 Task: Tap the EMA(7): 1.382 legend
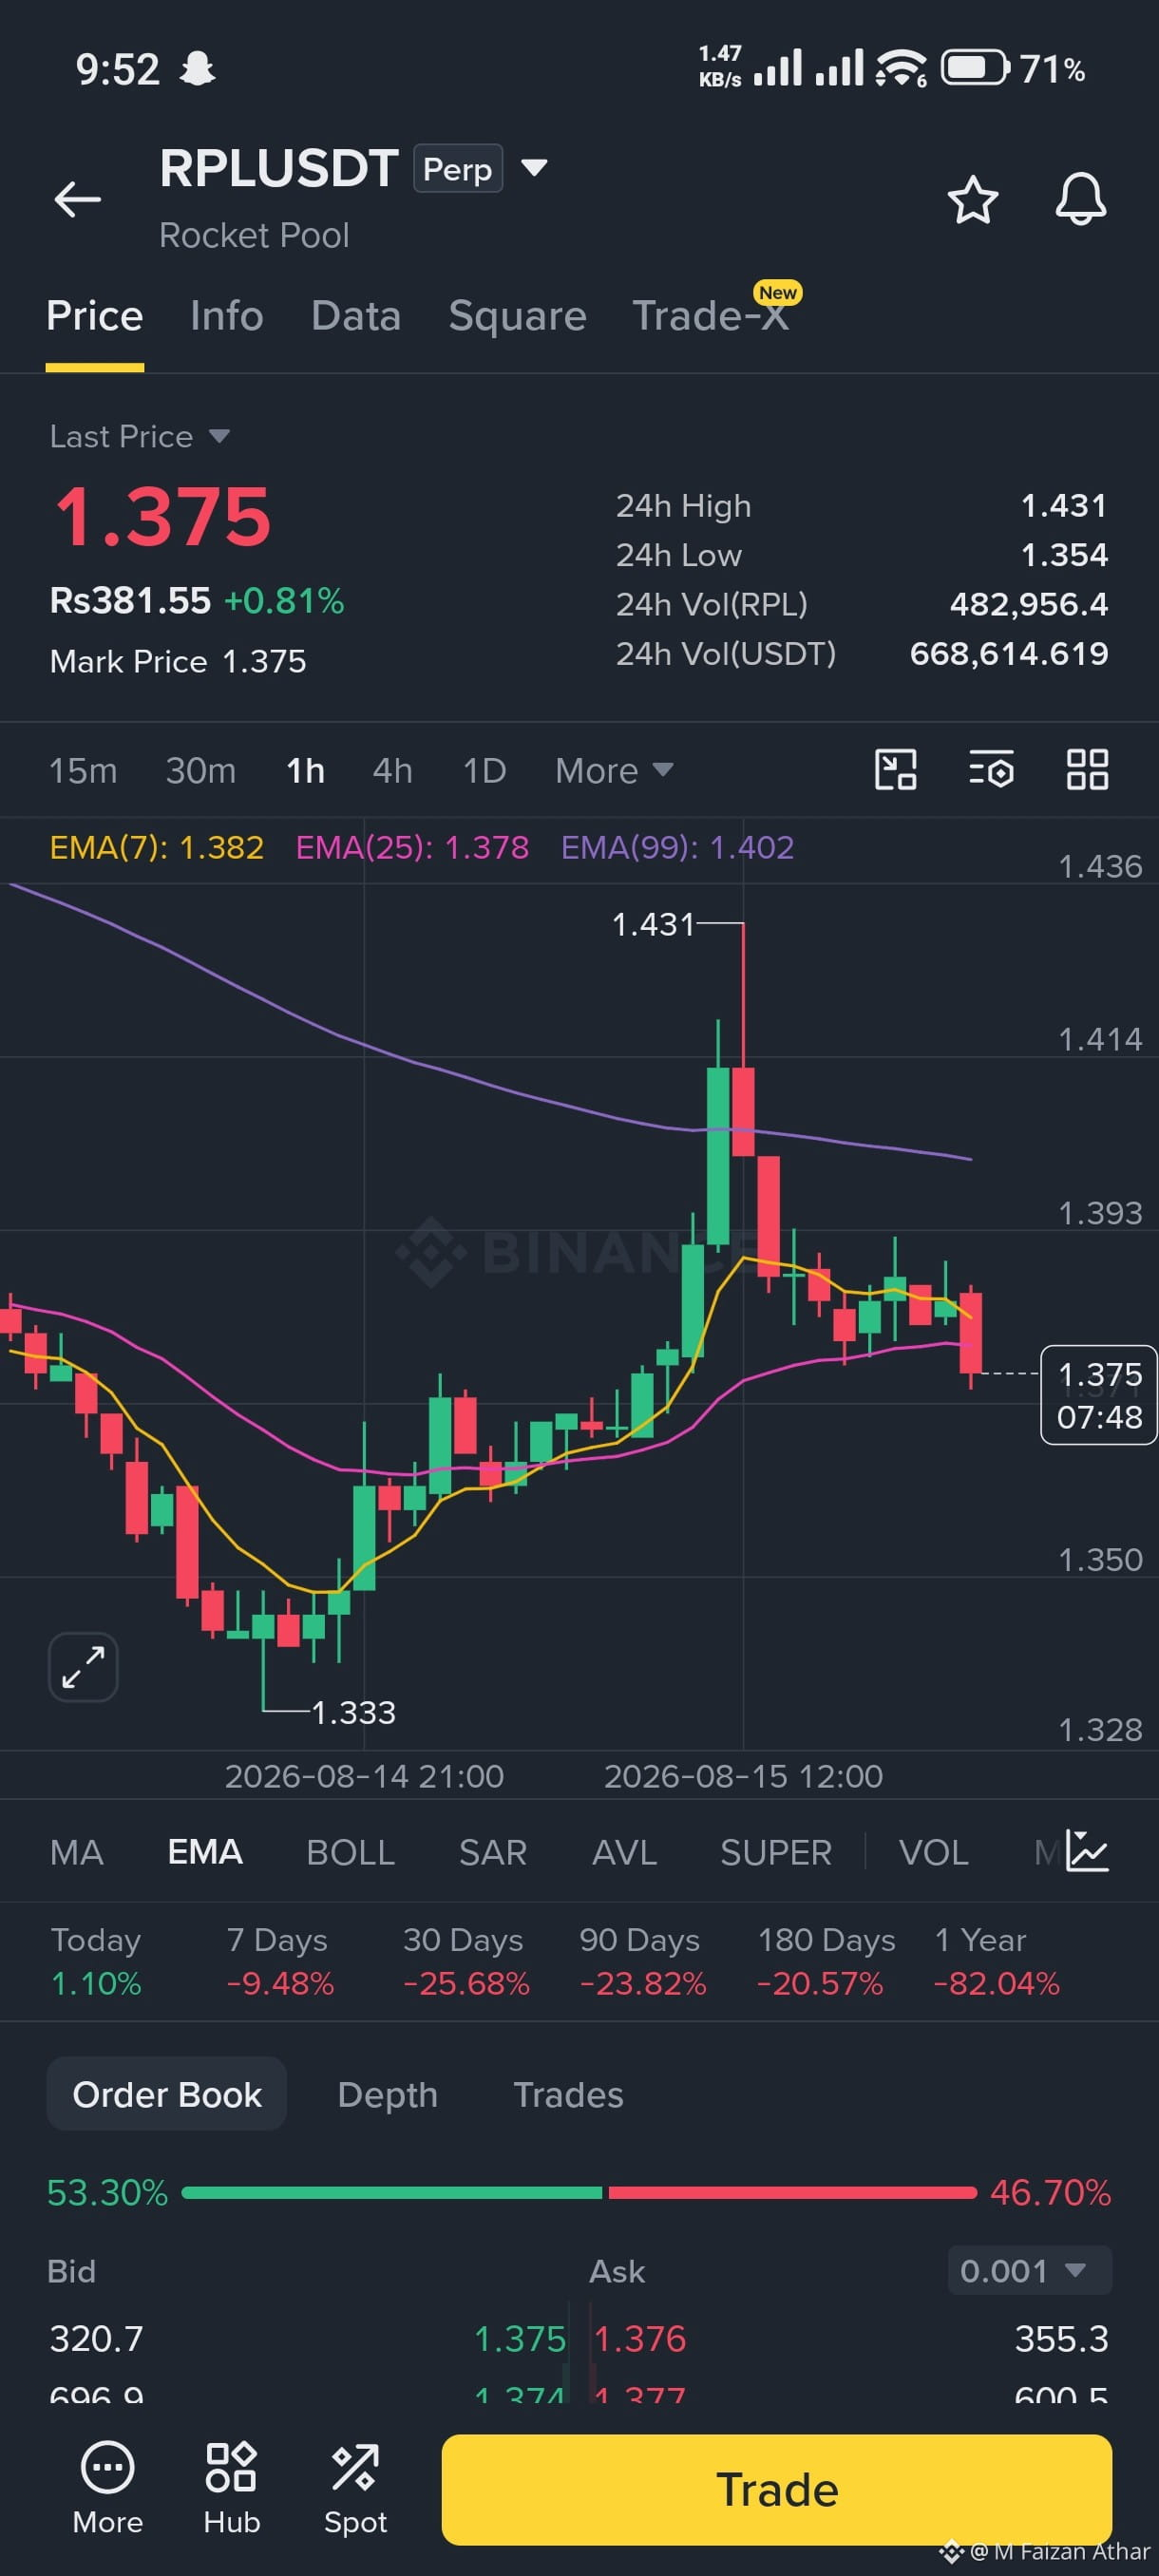(x=157, y=847)
